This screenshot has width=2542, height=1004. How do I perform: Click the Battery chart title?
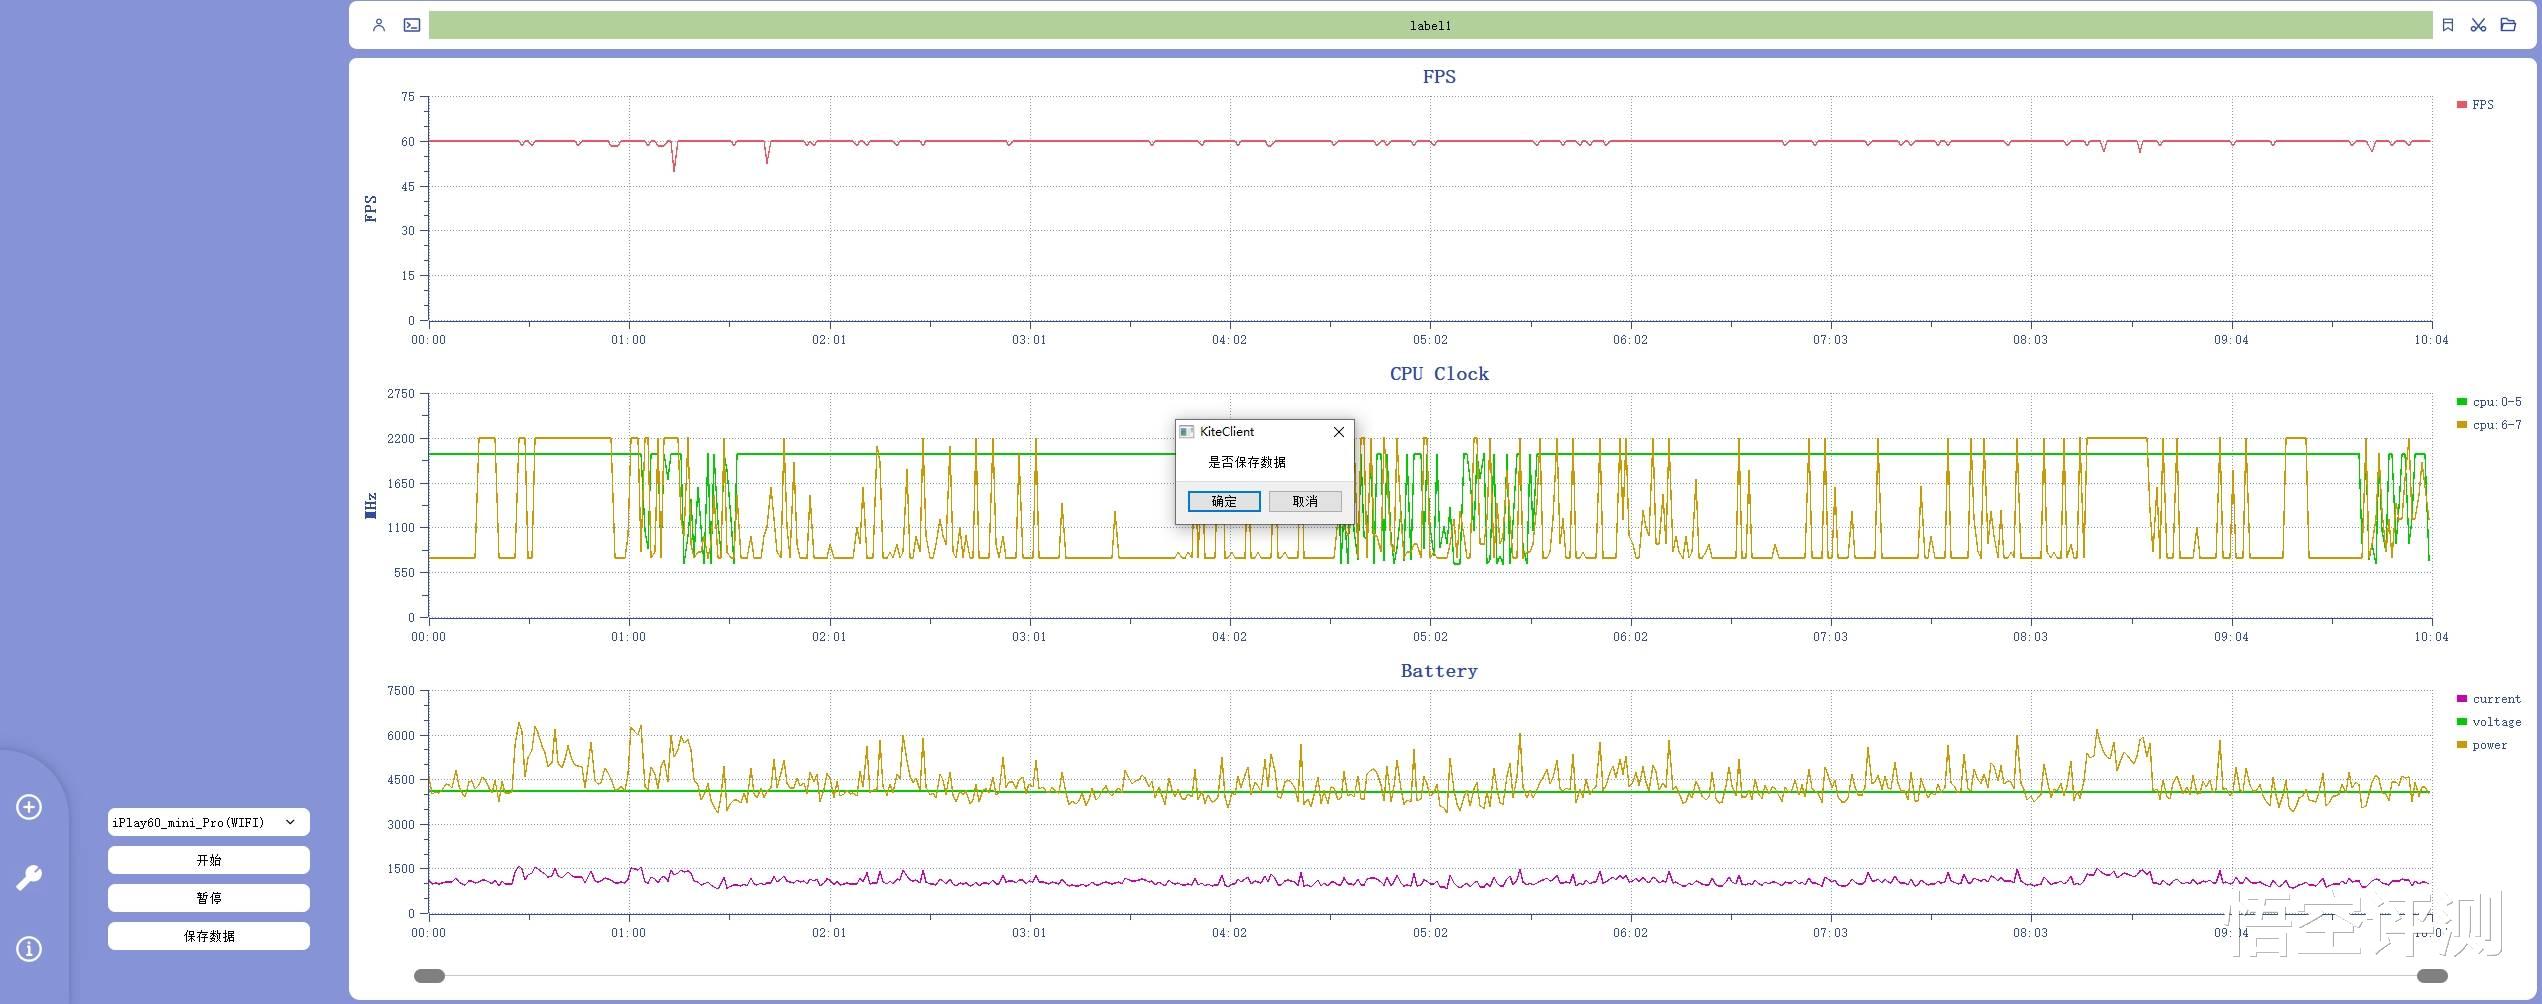click(x=1439, y=671)
